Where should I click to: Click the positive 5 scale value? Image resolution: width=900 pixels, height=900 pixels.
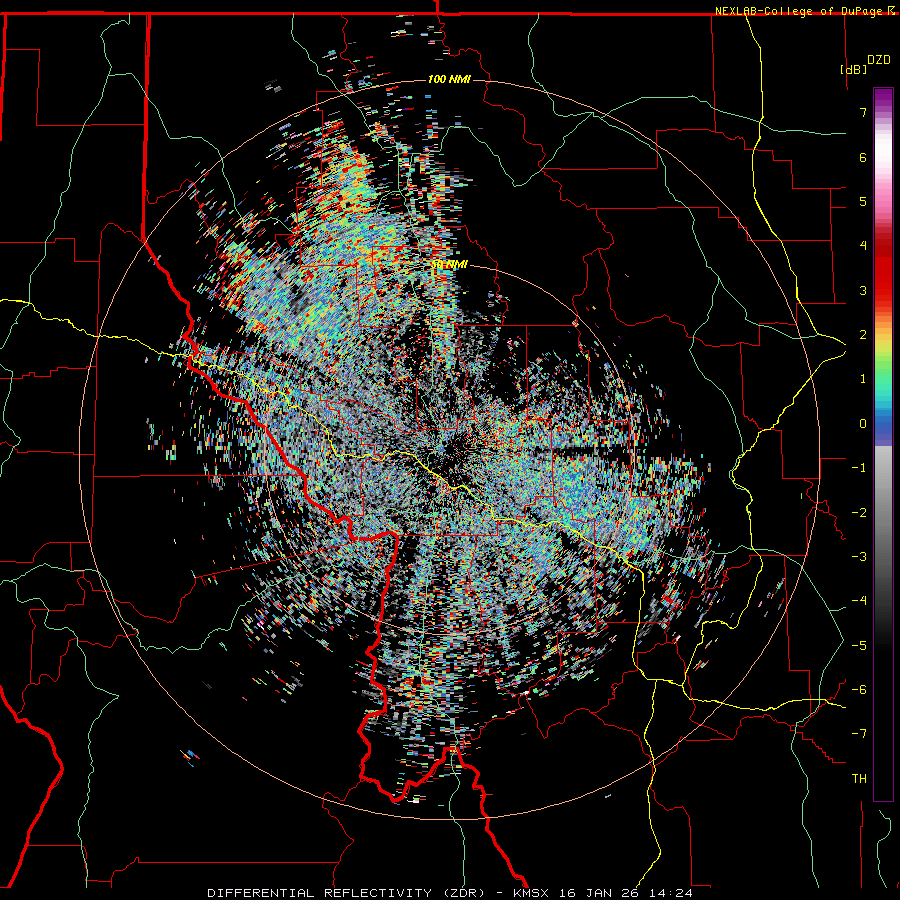[x=863, y=201]
